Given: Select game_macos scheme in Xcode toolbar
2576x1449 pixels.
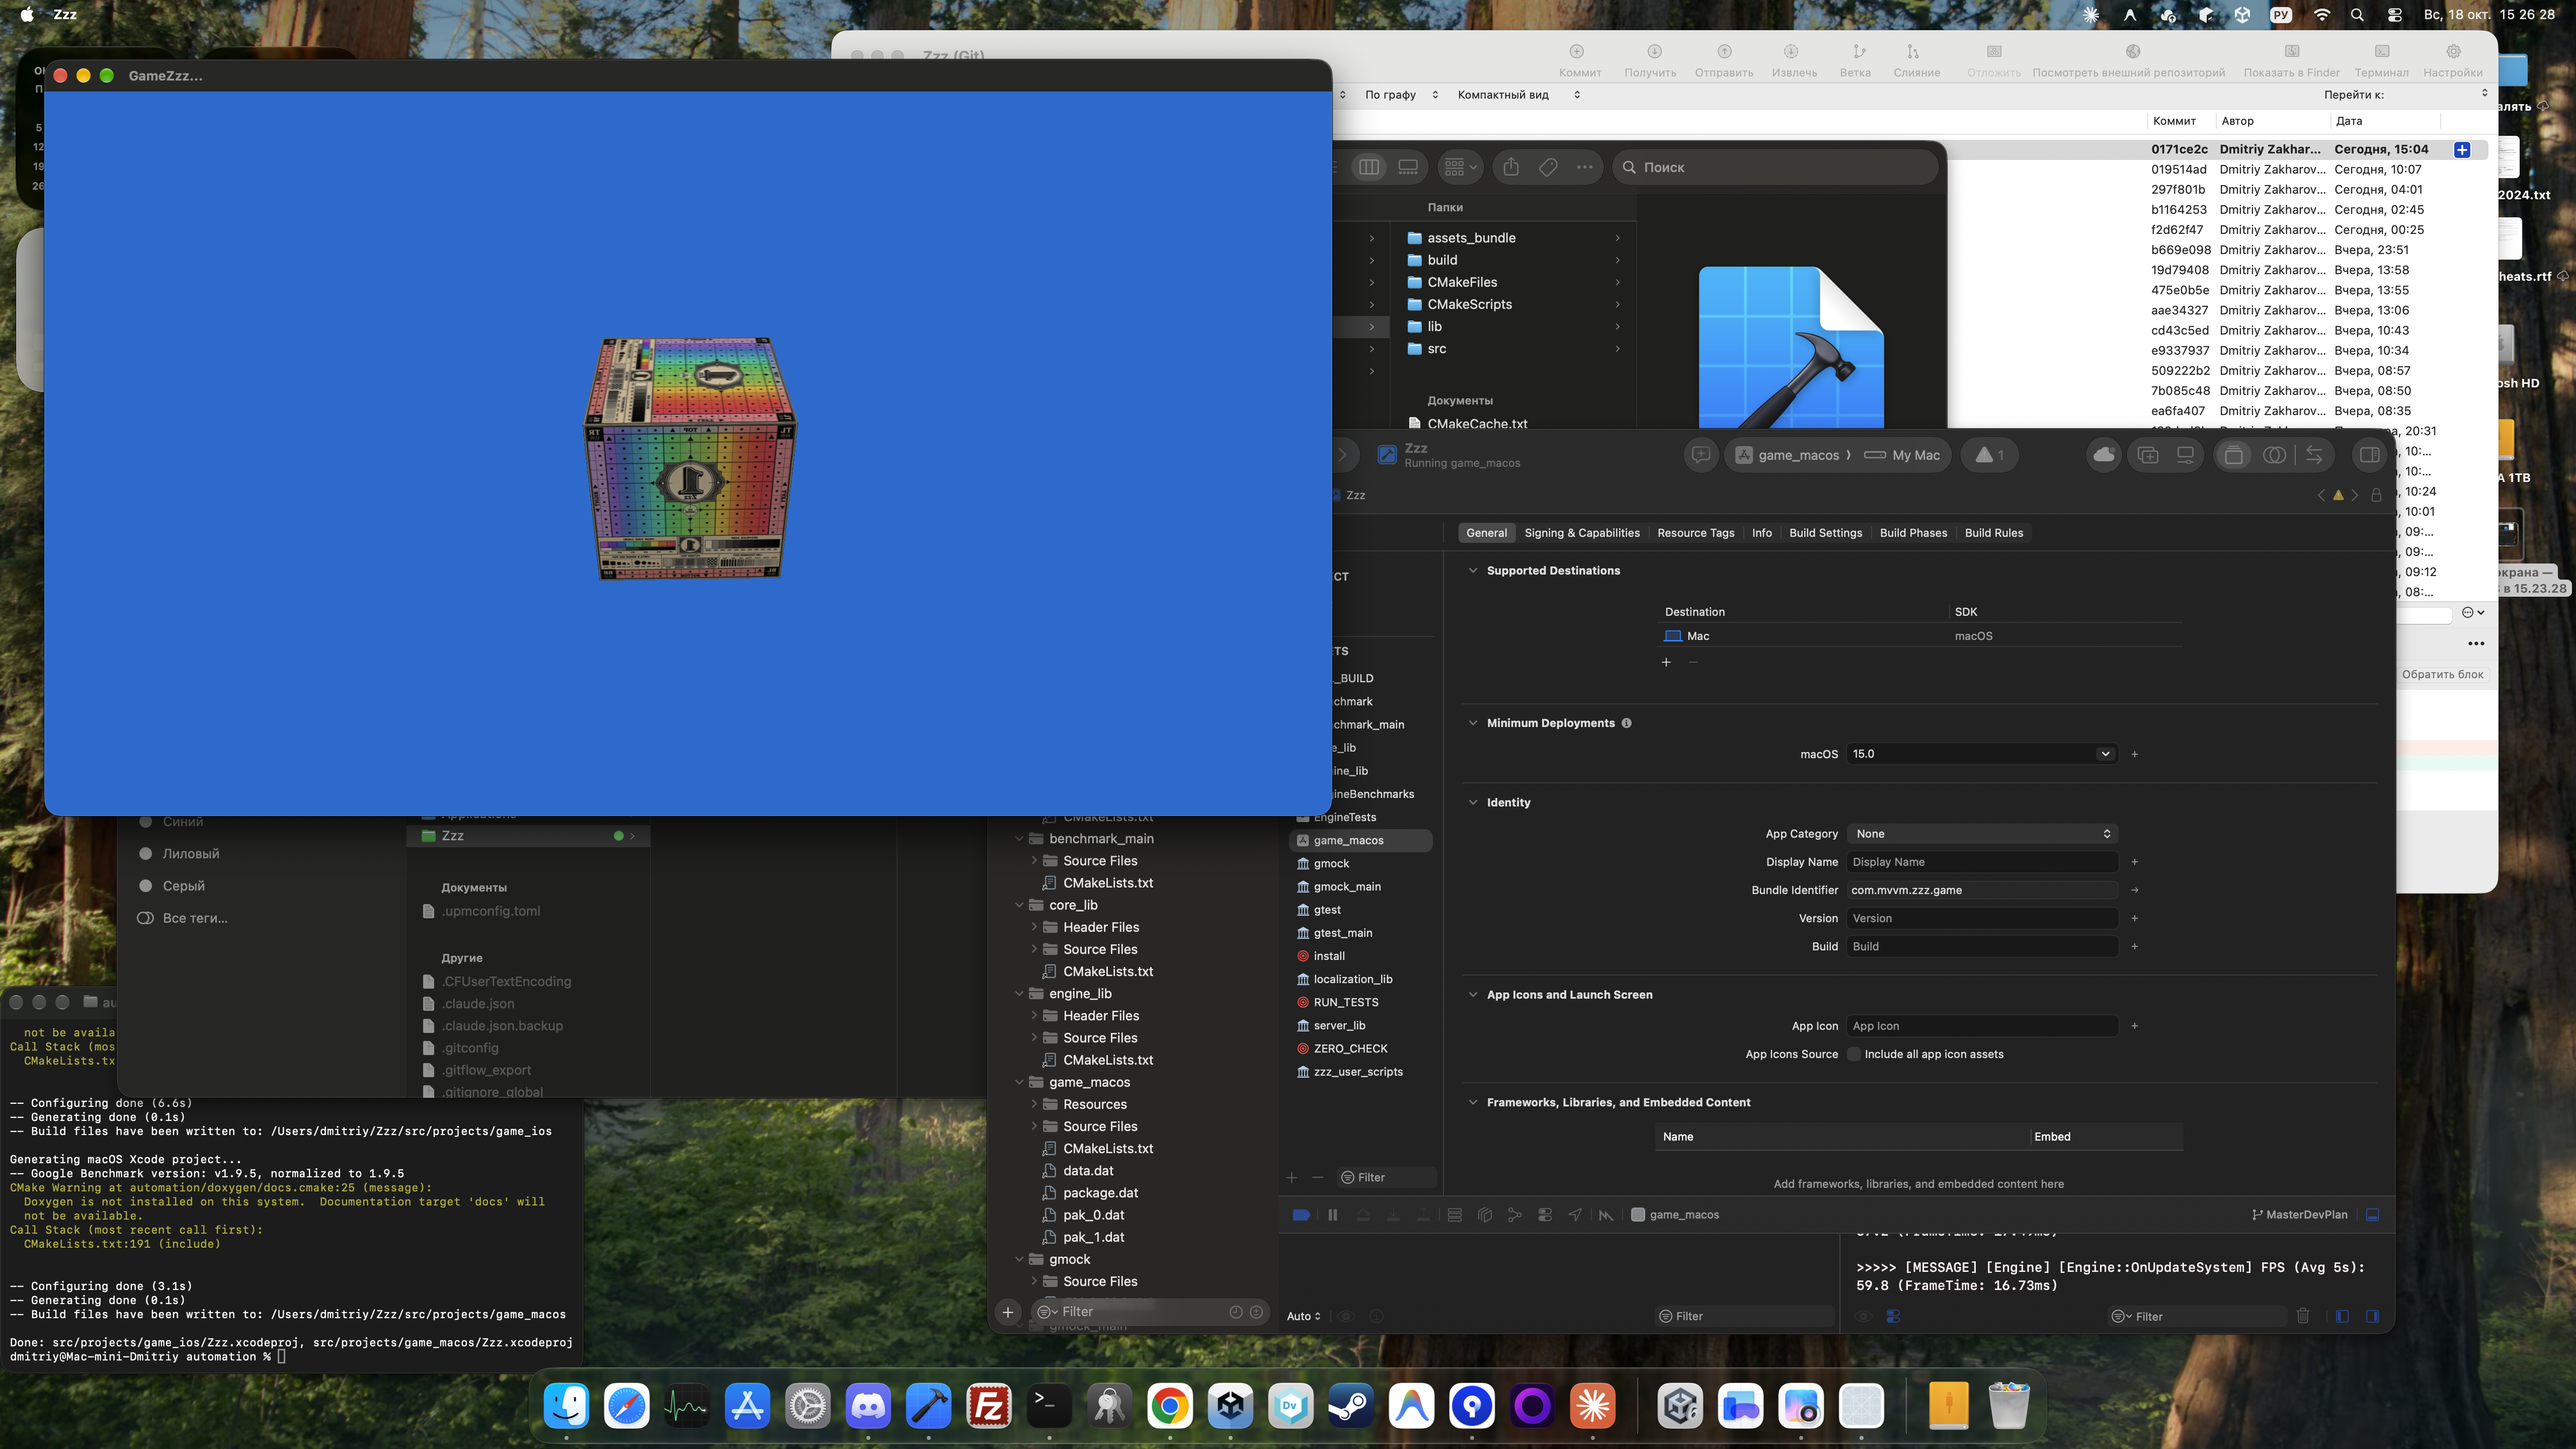Looking at the screenshot, I should 1788,455.
